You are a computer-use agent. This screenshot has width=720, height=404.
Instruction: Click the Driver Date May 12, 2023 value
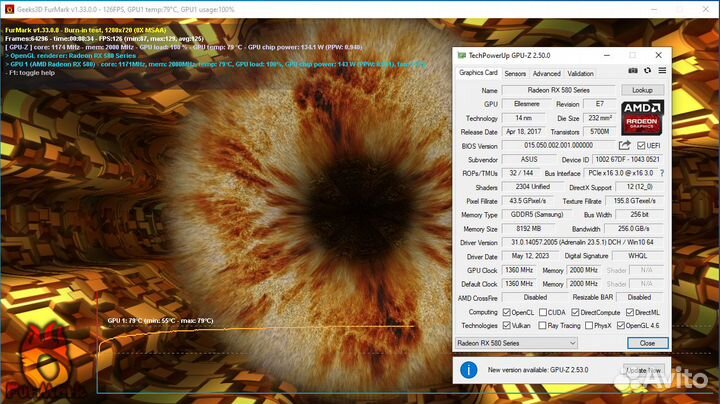pos(530,256)
